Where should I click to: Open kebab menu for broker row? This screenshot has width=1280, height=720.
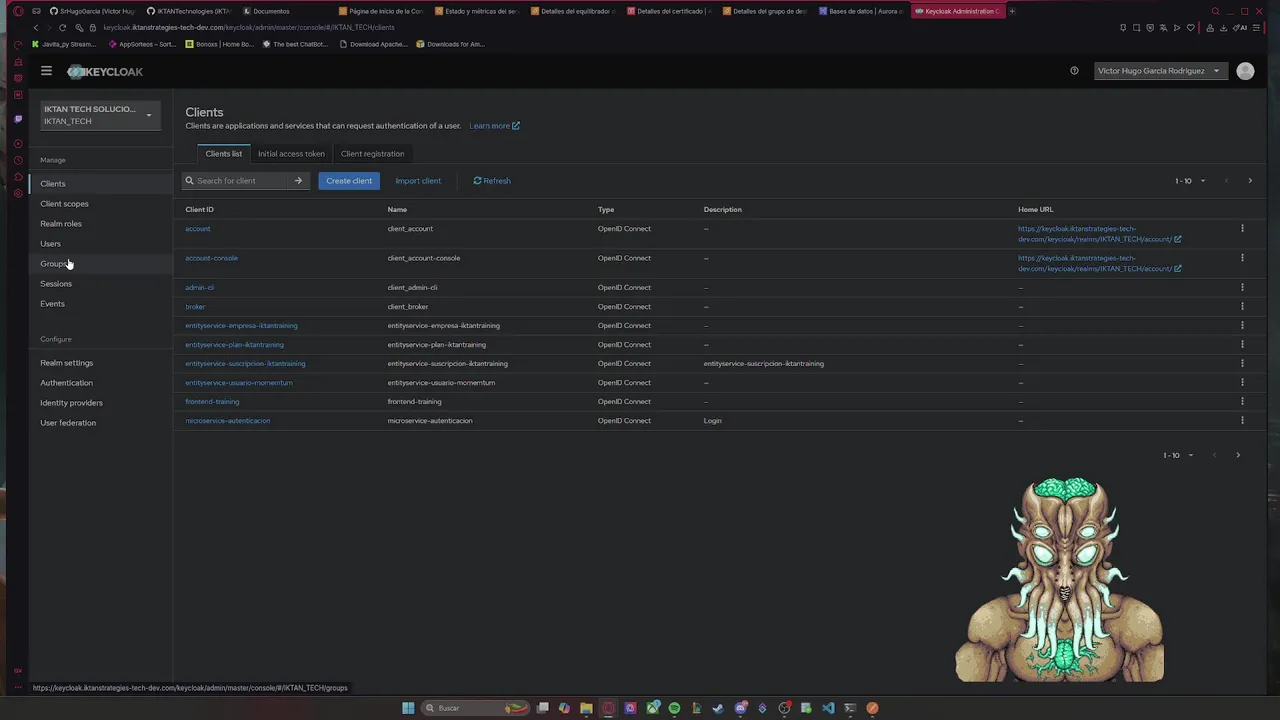coord(1242,307)
